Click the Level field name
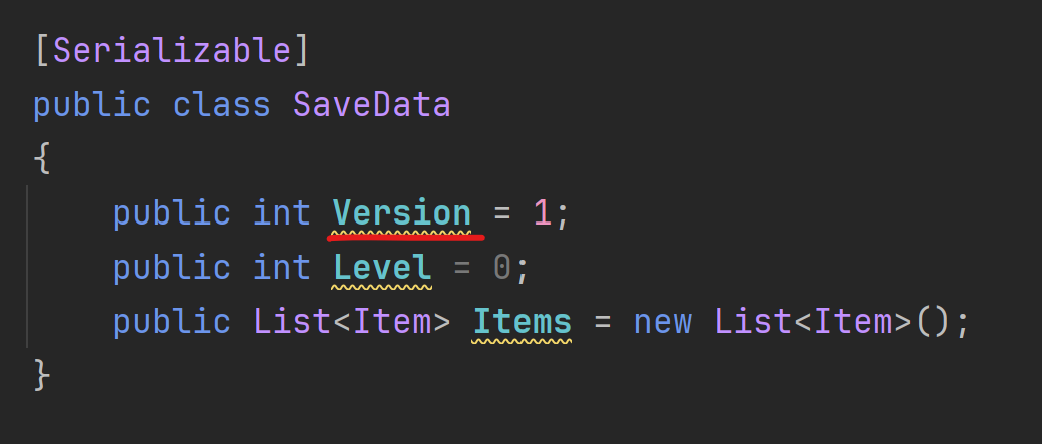 coord(382,268)
